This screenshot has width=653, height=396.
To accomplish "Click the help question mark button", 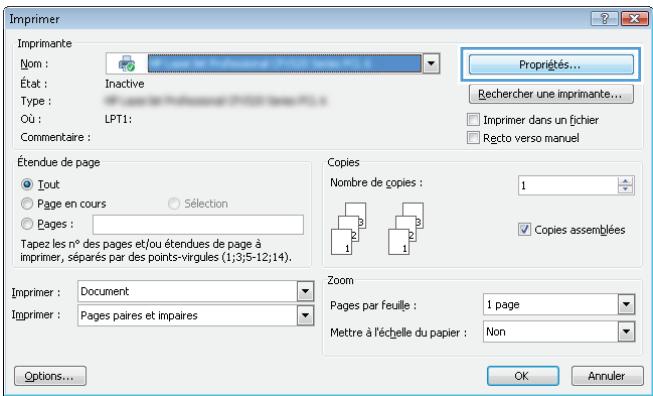I will (x=604, y=19).
